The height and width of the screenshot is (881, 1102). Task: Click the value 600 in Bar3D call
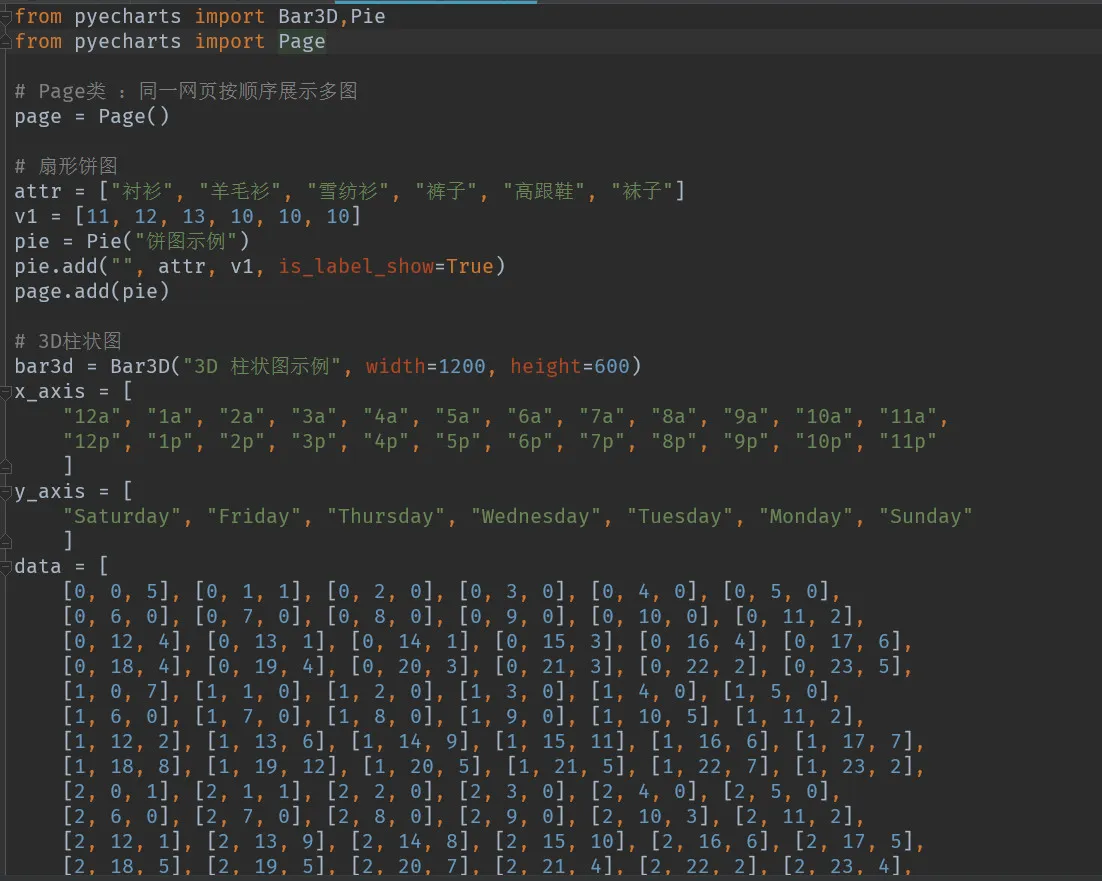[611, 366]
